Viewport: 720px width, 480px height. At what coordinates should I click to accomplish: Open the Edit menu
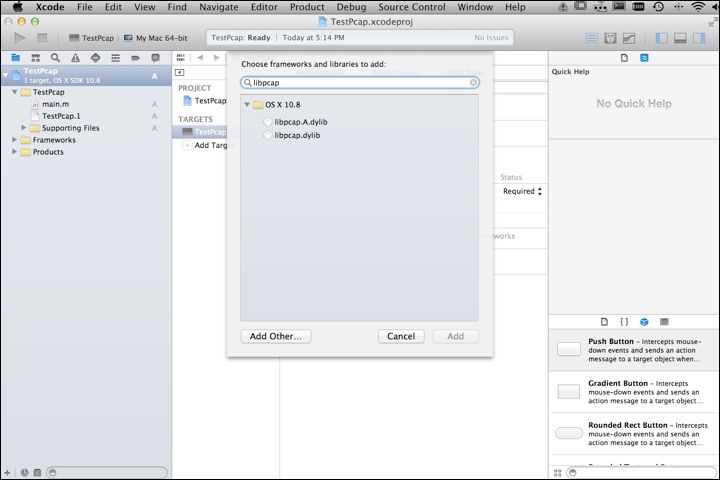[x=113, y=7]
